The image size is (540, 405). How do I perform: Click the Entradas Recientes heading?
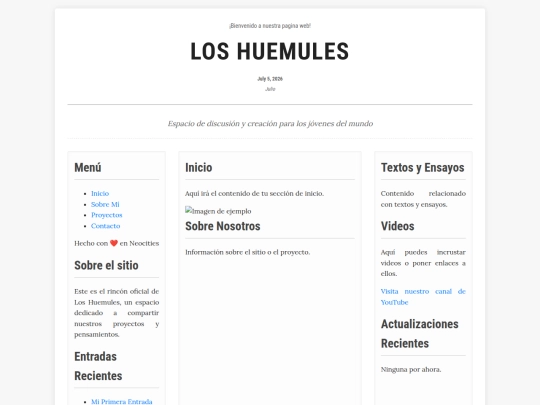coord(98,366)
